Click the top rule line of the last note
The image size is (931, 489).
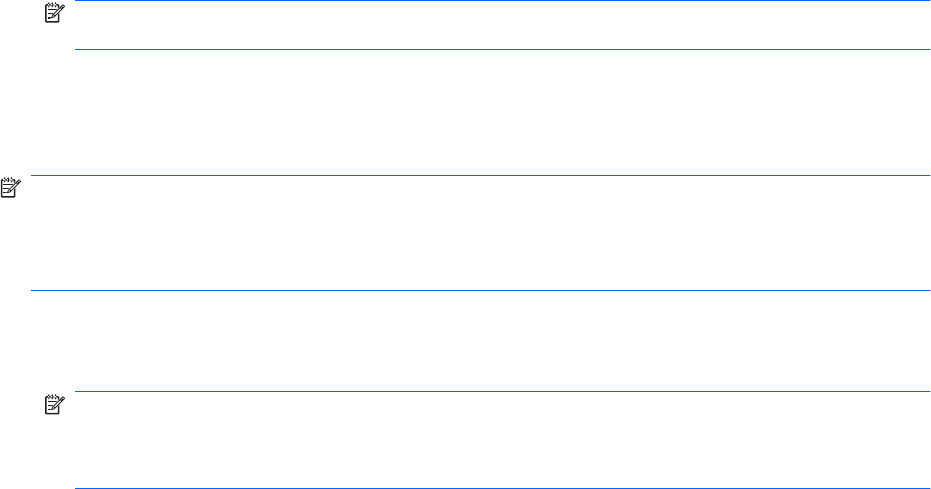500,392
